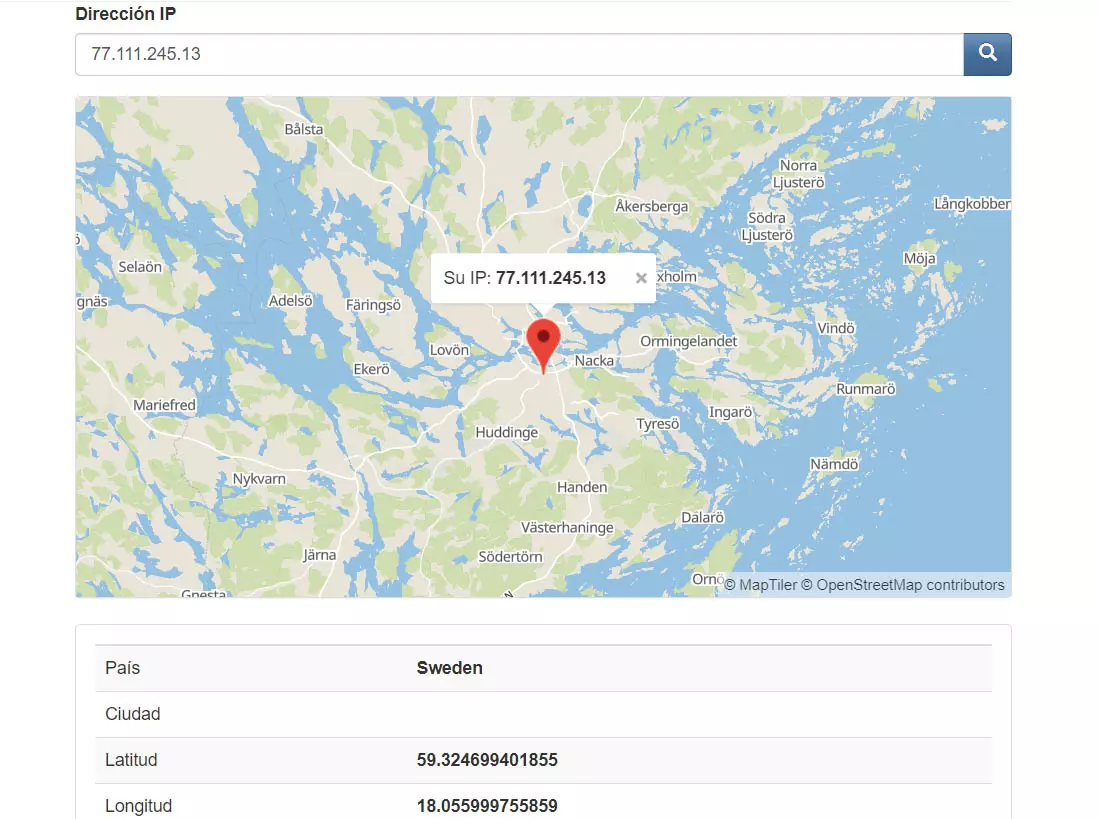Click the Åkersberga place label
The width and height of the screenshot is (1098, 819).
(x=651, y=206)
